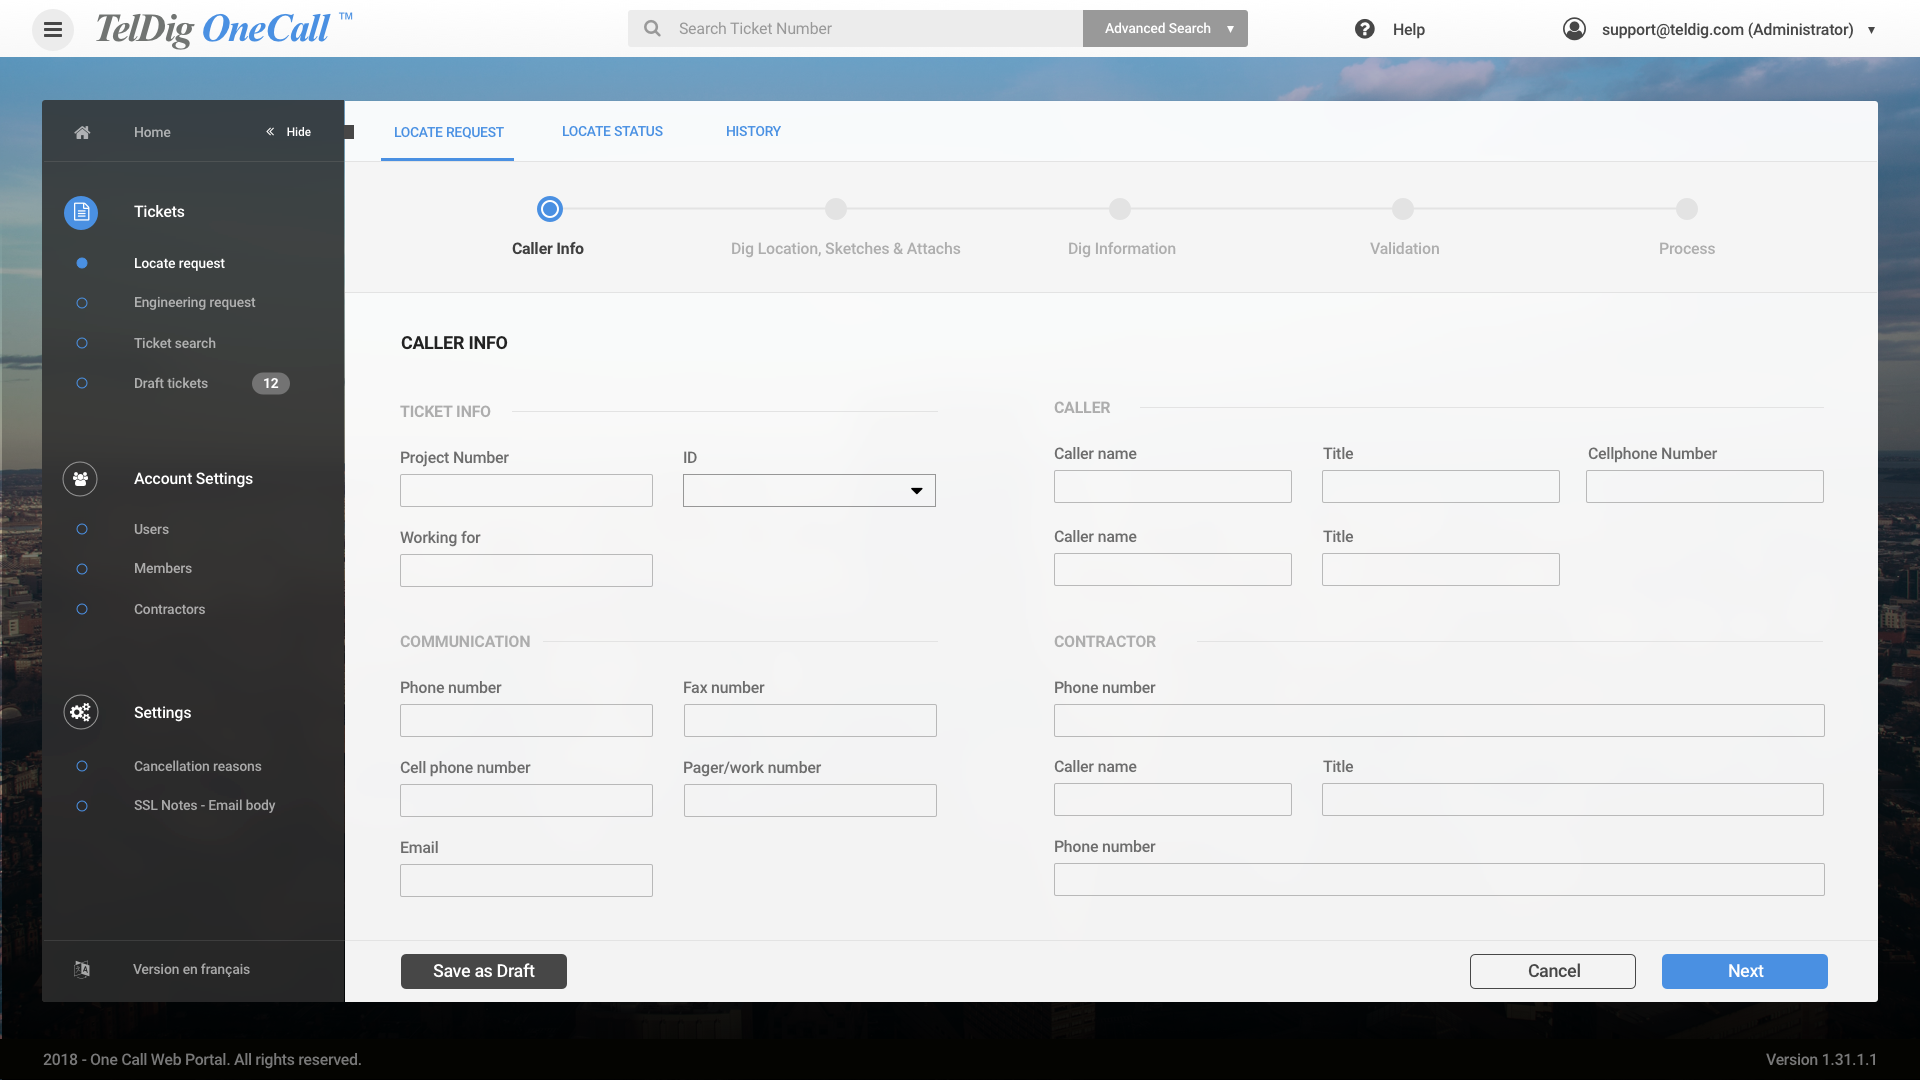
Task: Open the hamburger menu icon
Action: pos(53,29)
